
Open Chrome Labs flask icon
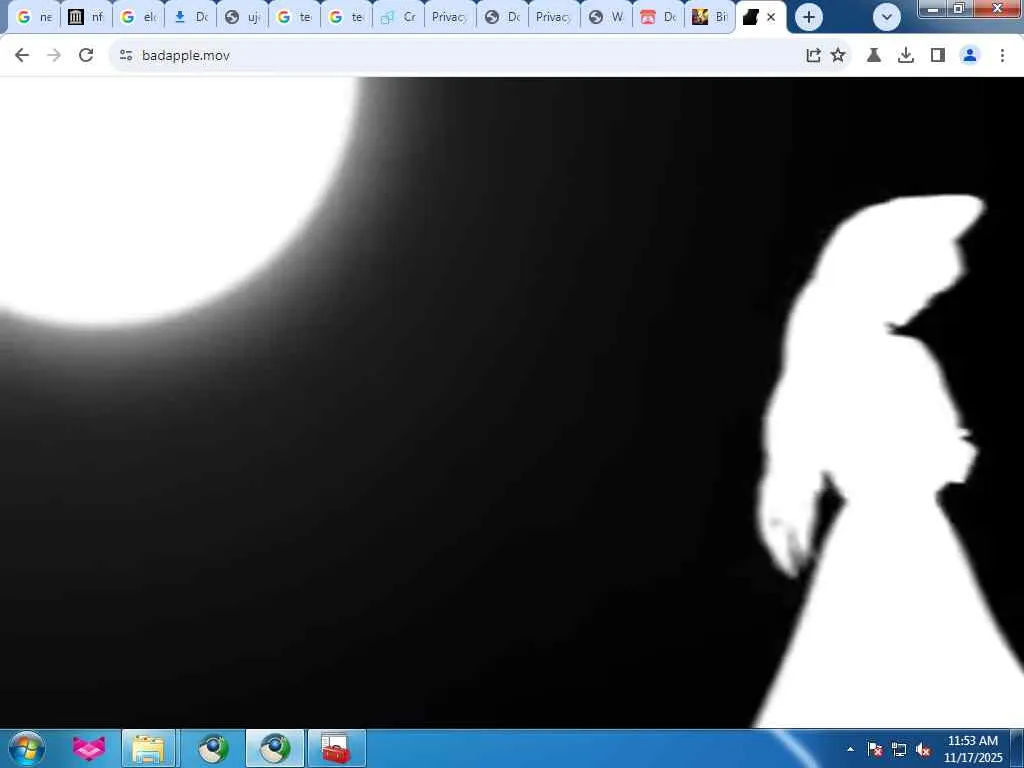[874, 56]
